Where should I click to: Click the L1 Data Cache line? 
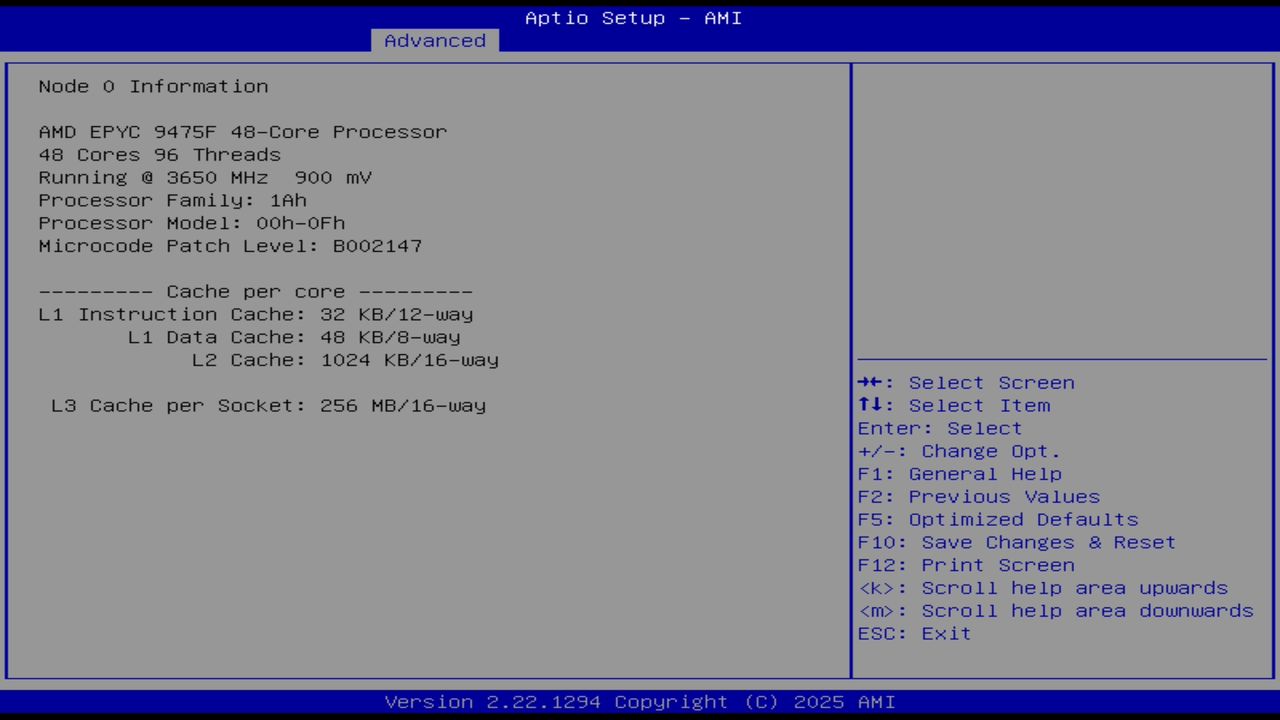coord(294,337)
